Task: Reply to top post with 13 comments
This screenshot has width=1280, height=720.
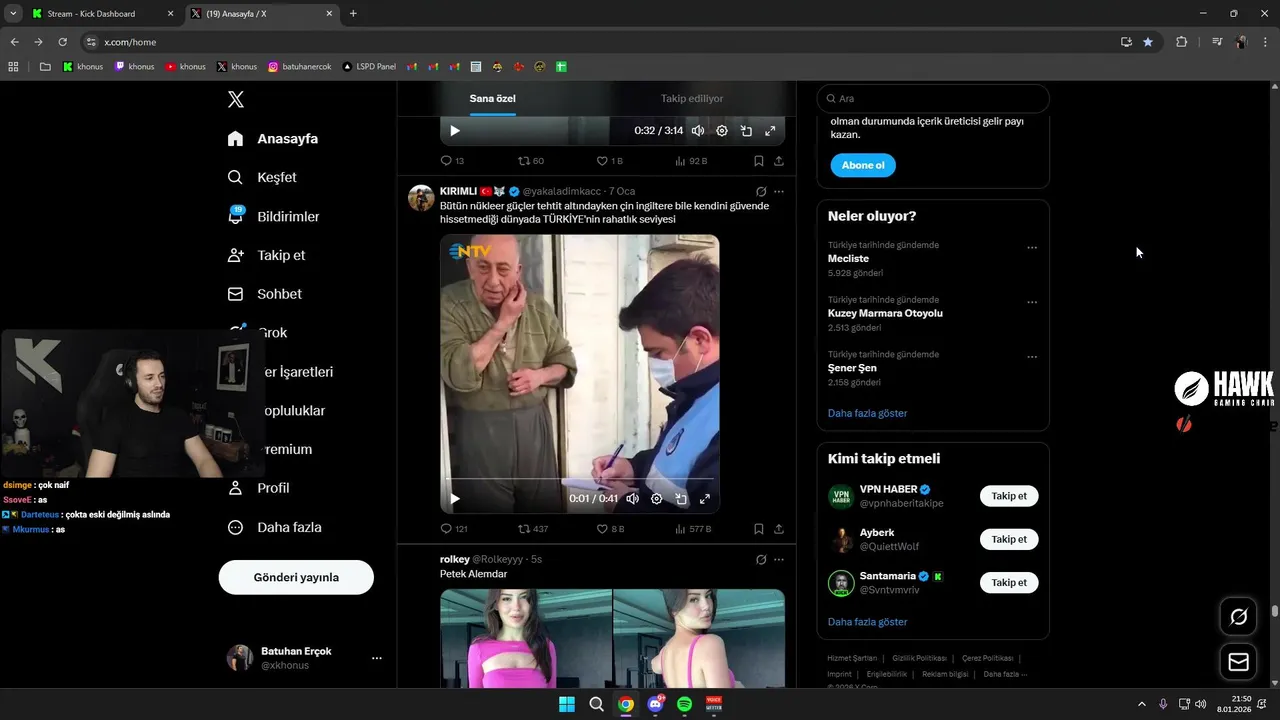Action: click(x=452, y=161)
